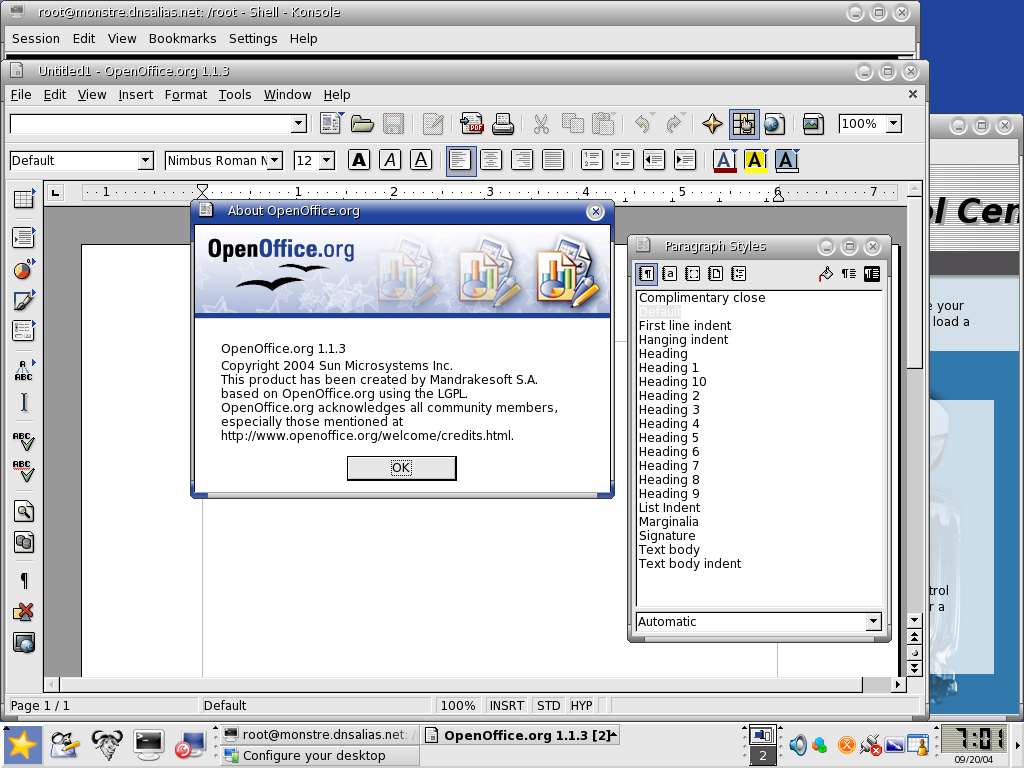Open the Gallery from the toolbar

tap(813, 124)
